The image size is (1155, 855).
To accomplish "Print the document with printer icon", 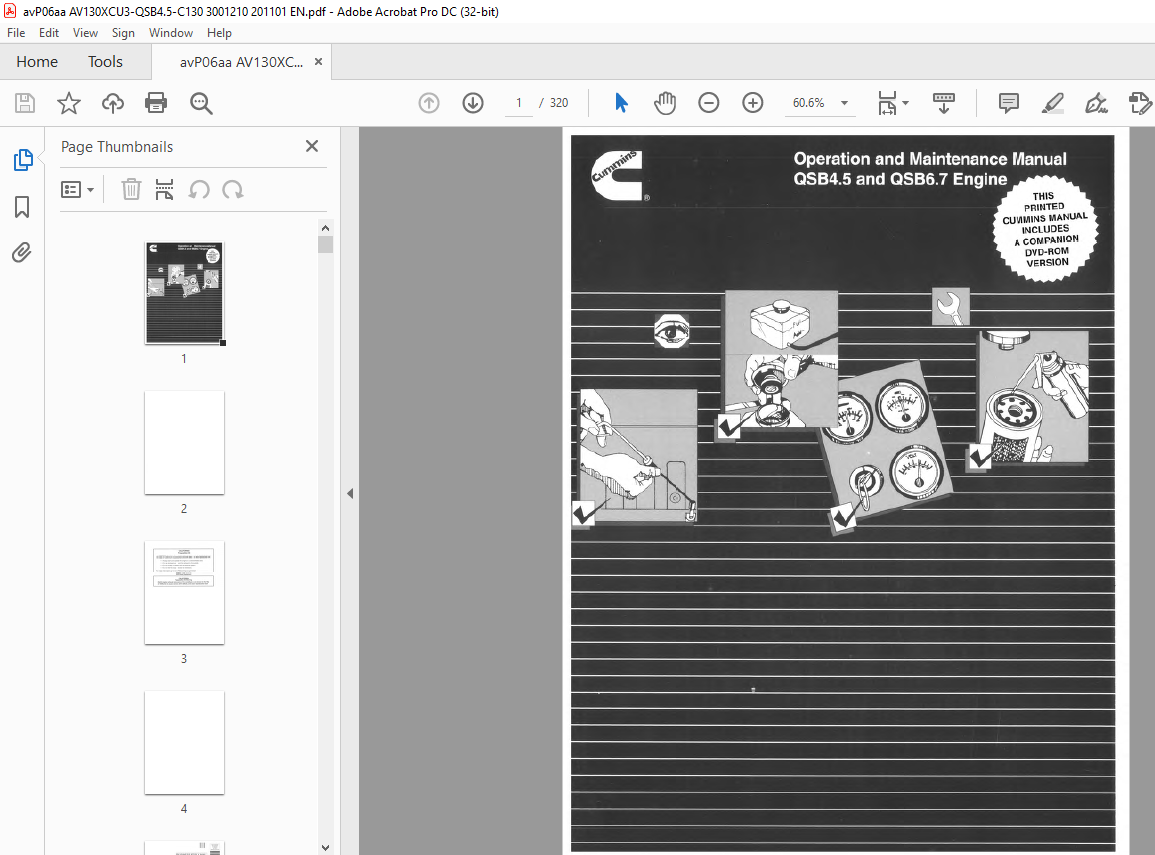I will pos(156,103).
